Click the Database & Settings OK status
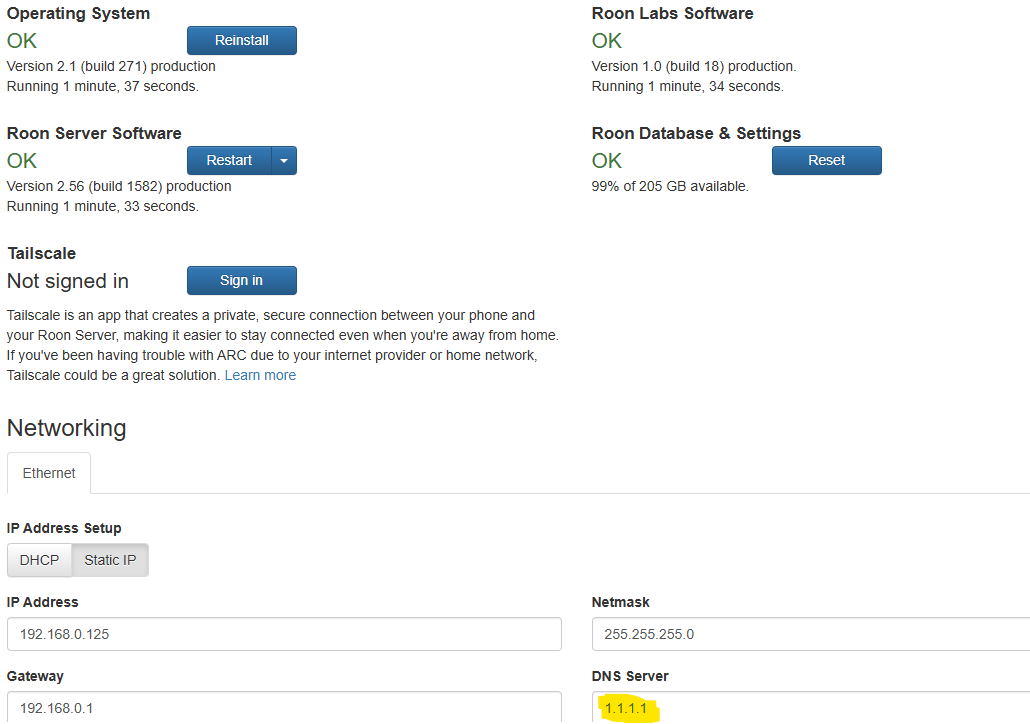Viewport: 1030px width, 724px height. click(x=606, y=161)
